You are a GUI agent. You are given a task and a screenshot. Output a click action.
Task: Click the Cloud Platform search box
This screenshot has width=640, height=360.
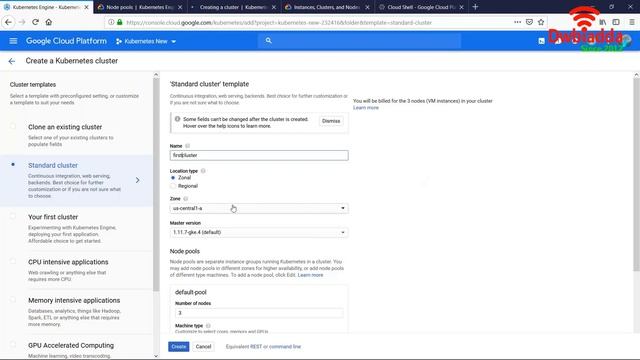359,41
